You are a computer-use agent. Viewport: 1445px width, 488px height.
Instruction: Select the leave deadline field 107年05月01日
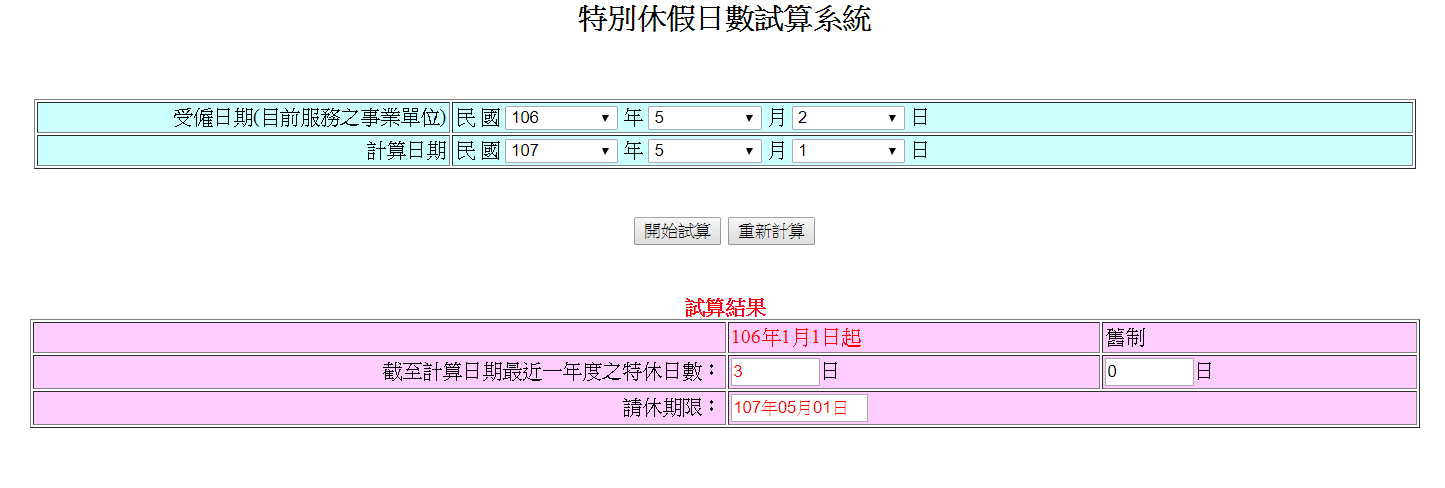(x=799, y=408)
